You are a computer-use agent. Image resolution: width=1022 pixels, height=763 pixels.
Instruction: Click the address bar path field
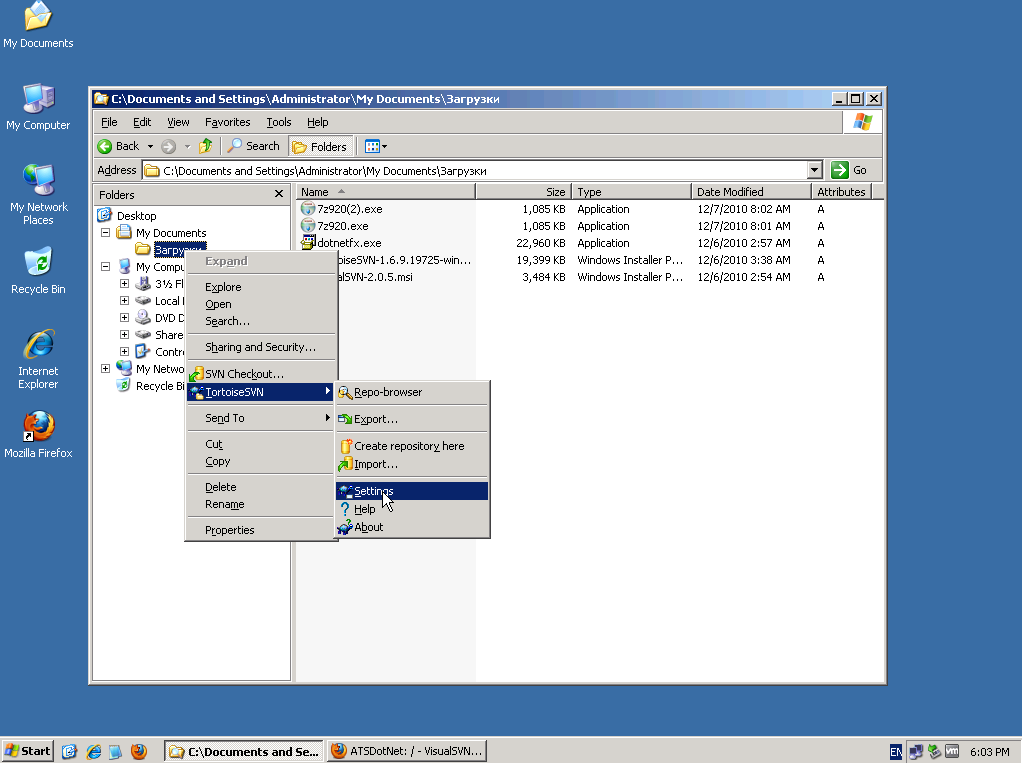tap(474, 171)
